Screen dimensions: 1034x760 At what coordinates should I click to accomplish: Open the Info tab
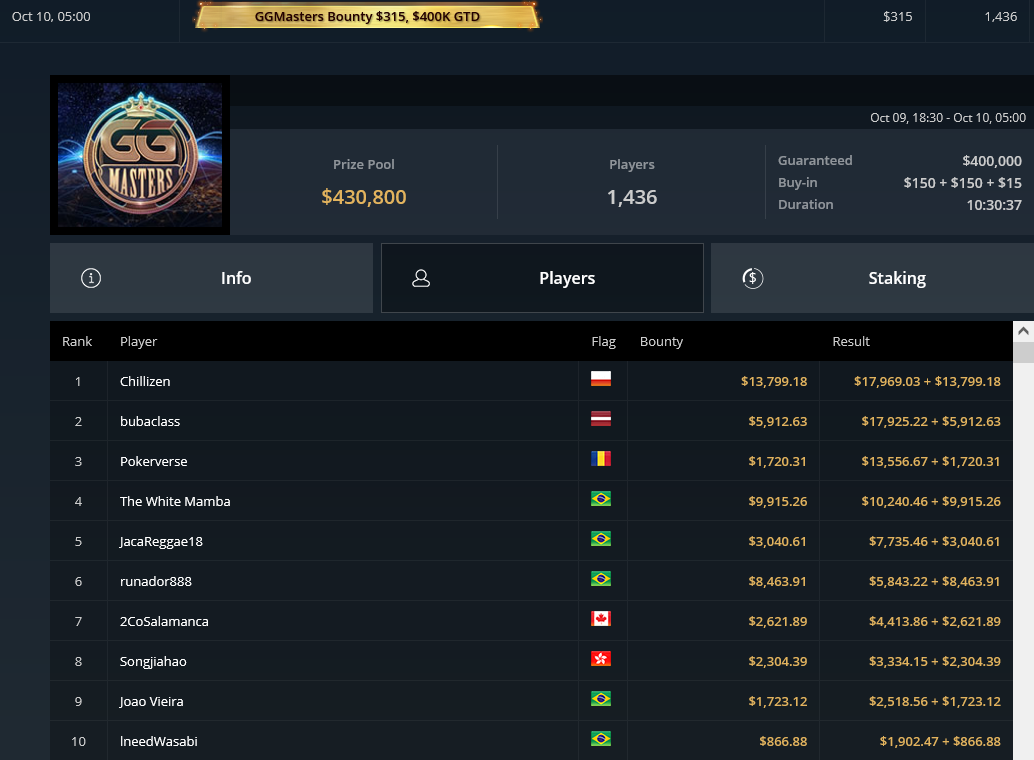point(211,278)
